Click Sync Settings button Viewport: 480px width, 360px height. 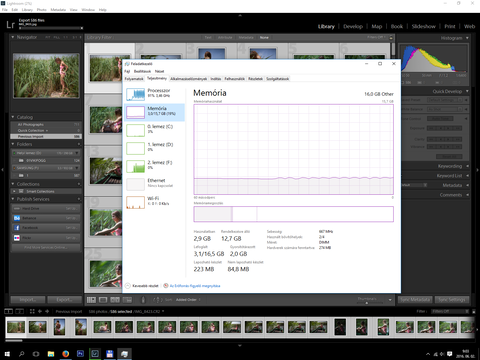tap(452, 300)
